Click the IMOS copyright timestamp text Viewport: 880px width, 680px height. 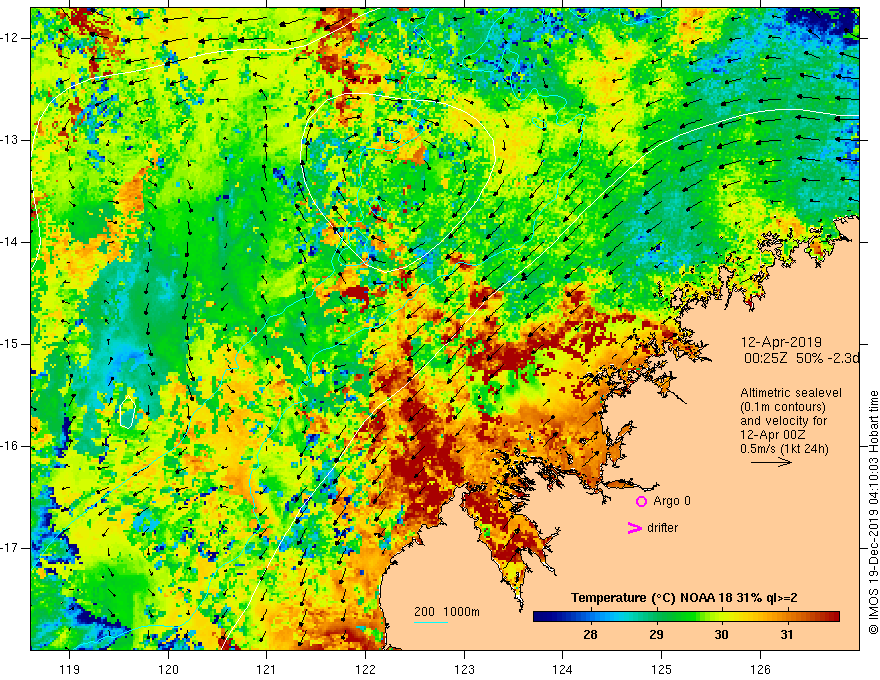873,513
